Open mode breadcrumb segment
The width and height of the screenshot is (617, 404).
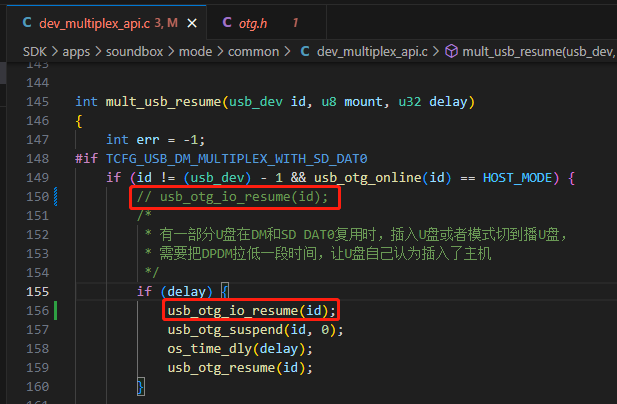coord(195,52)
